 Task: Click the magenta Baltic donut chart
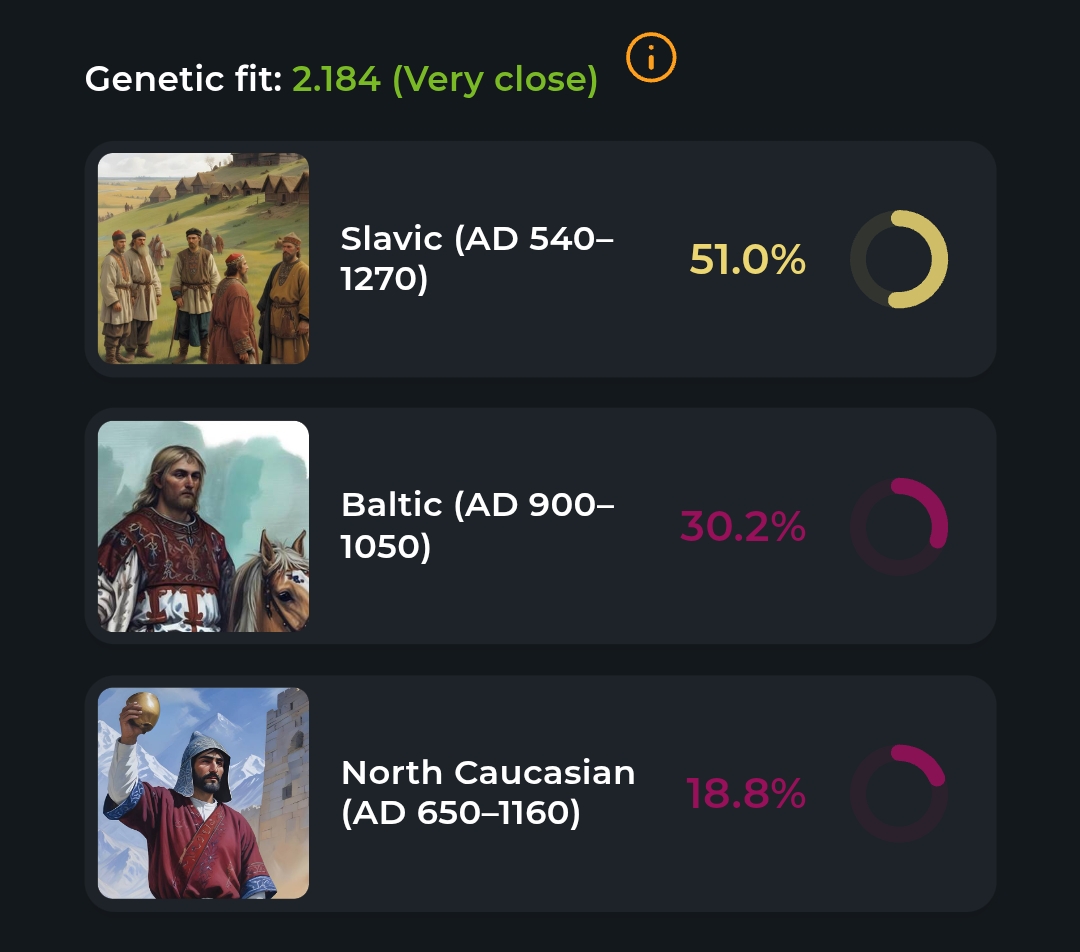898,526
